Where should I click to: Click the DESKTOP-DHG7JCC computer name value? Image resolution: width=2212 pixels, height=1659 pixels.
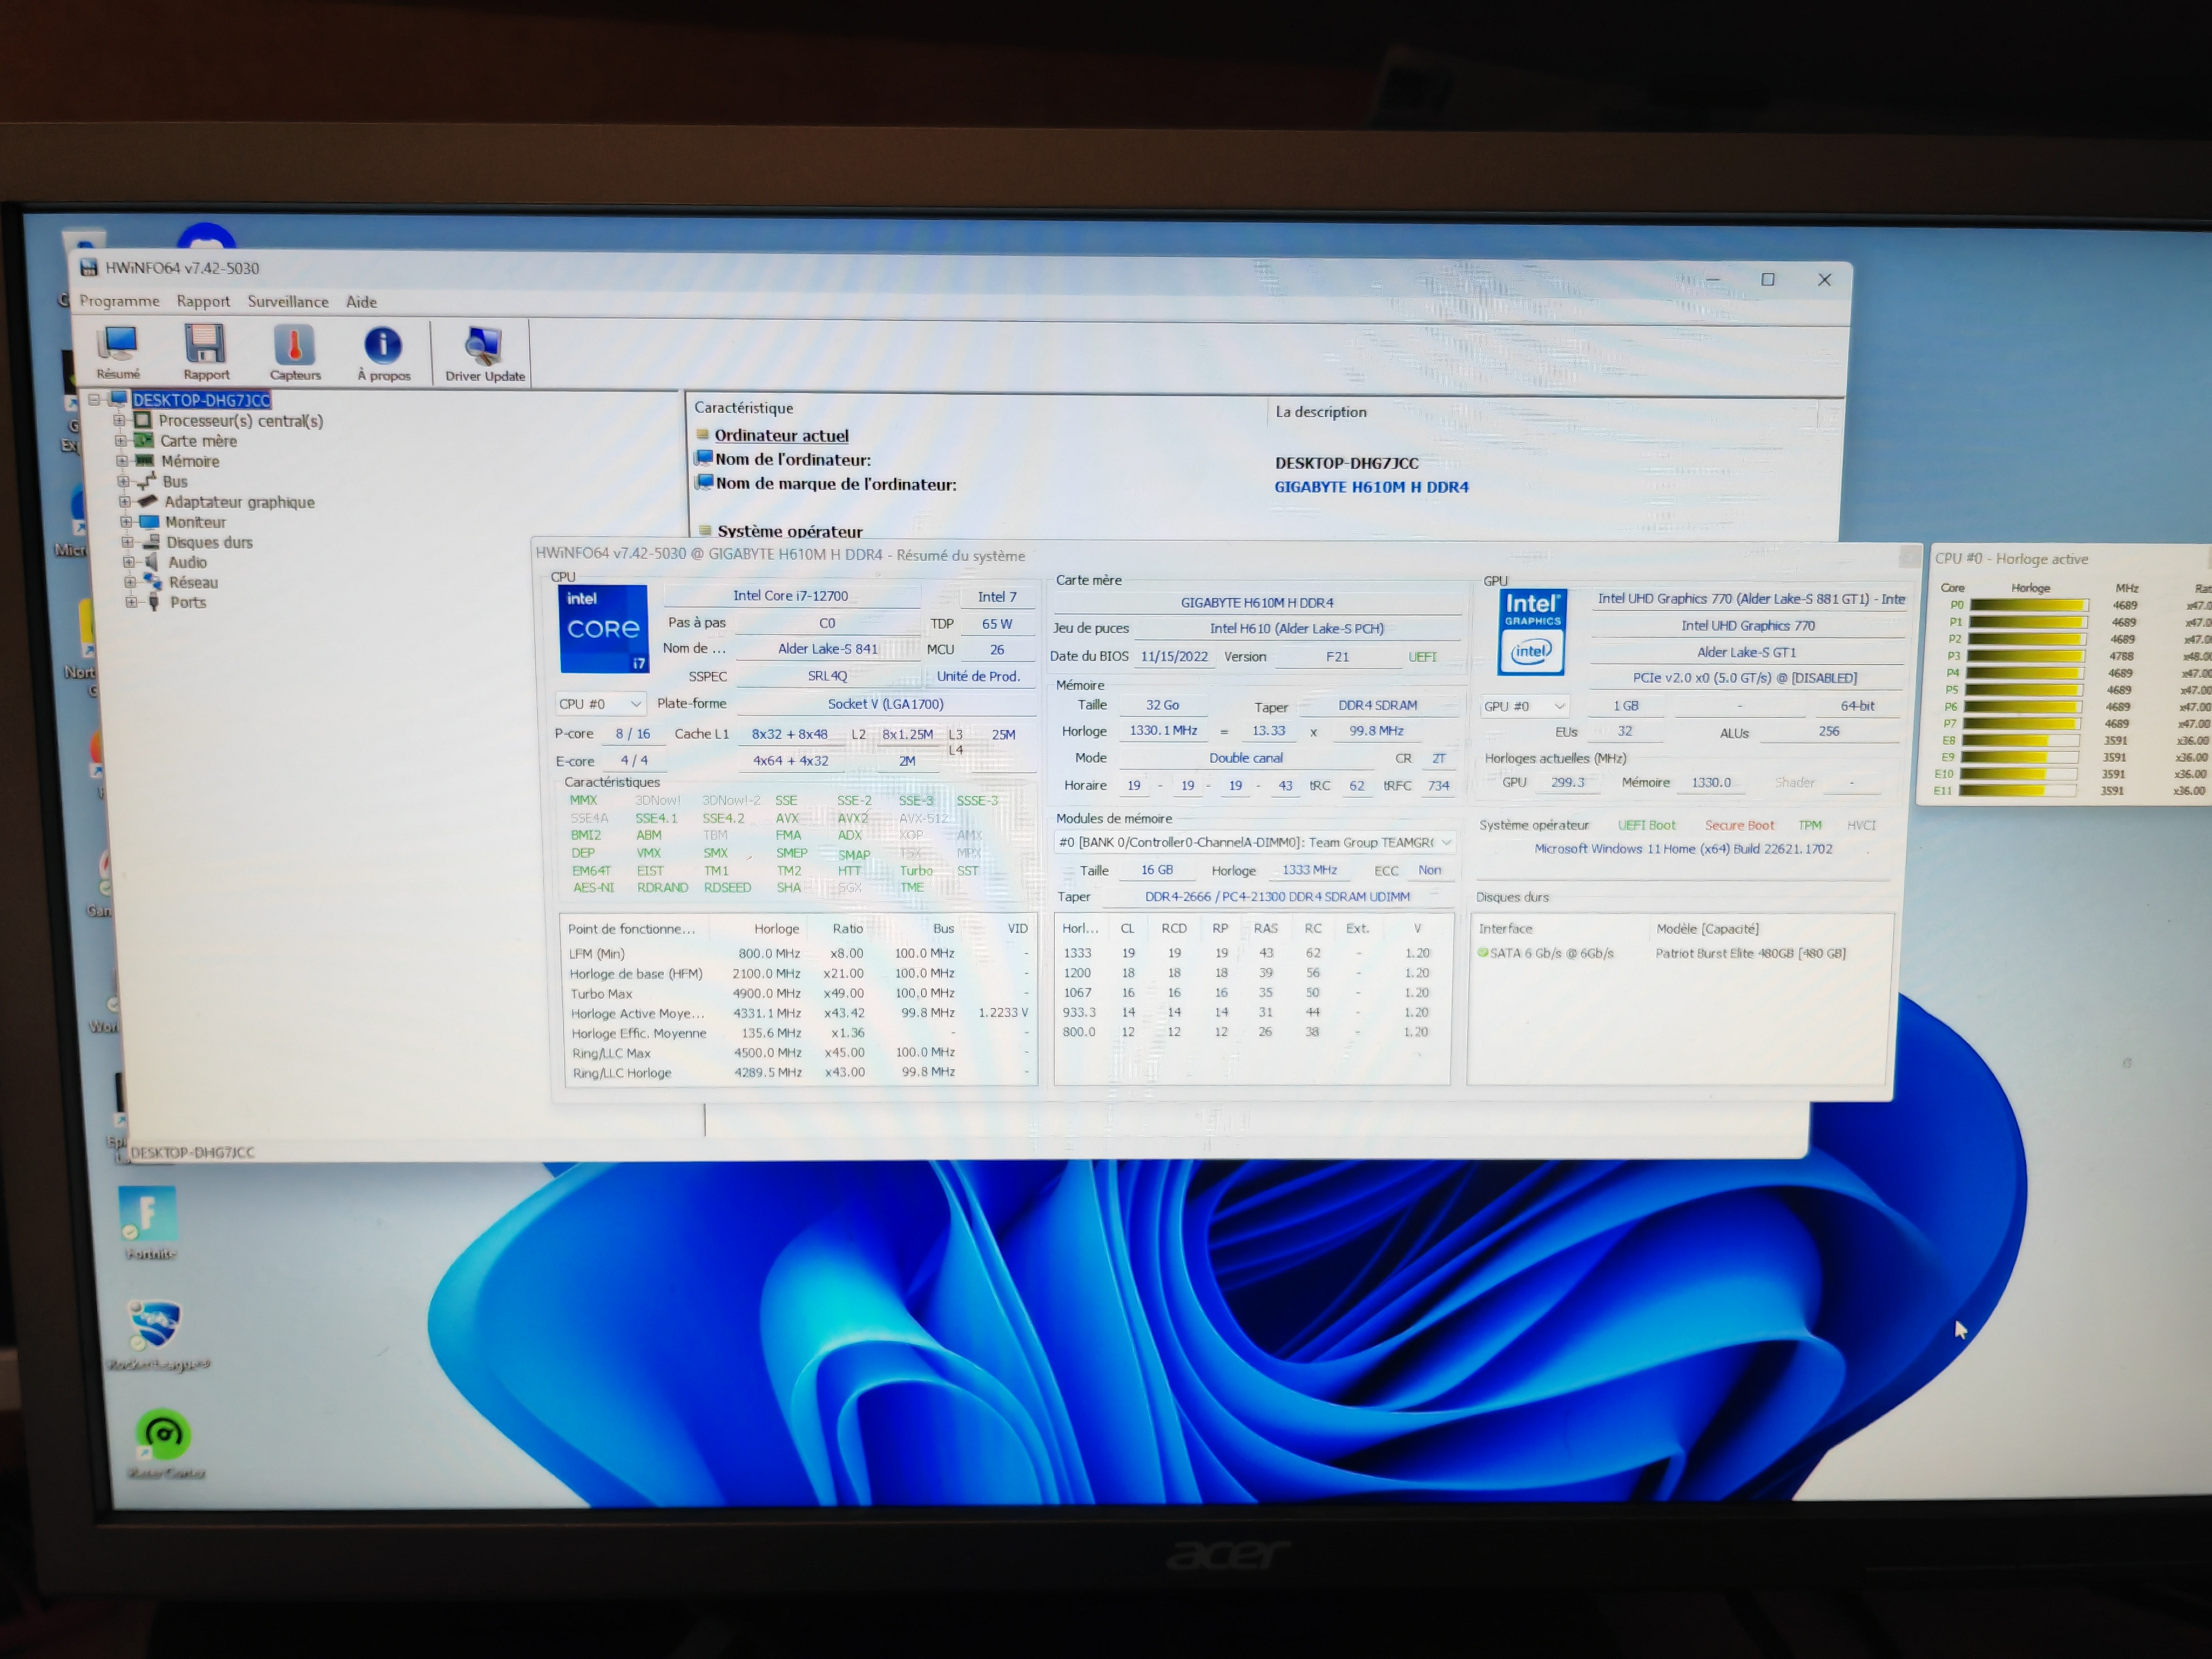tap(1347, 463)
